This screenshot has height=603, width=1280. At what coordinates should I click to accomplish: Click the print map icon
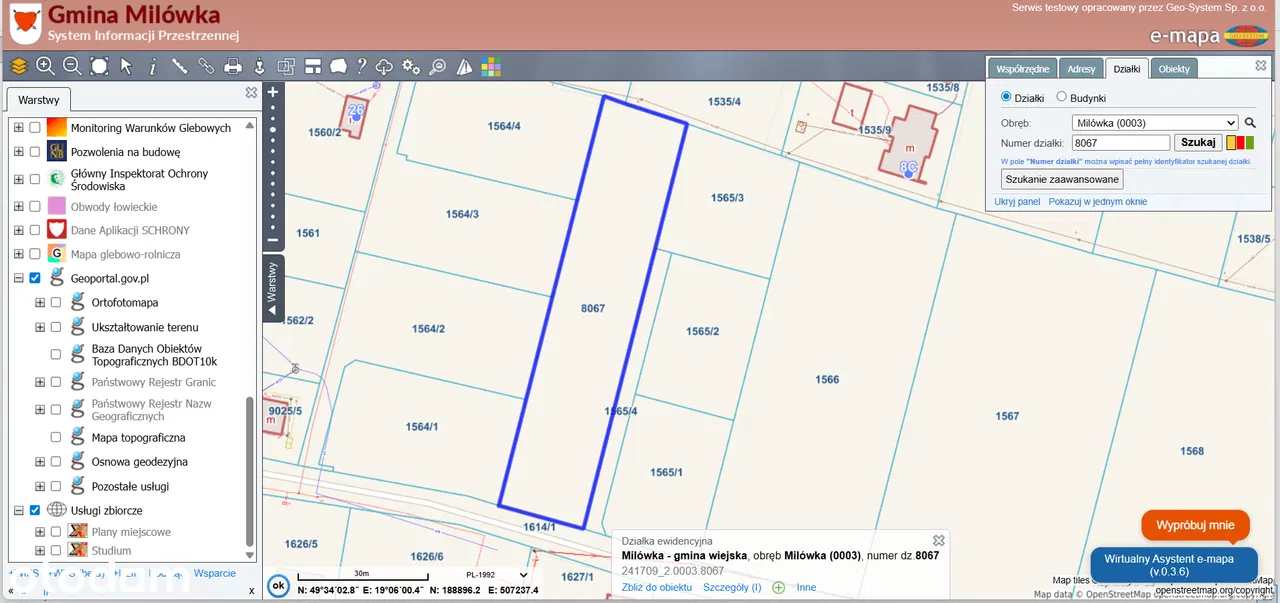233,67
